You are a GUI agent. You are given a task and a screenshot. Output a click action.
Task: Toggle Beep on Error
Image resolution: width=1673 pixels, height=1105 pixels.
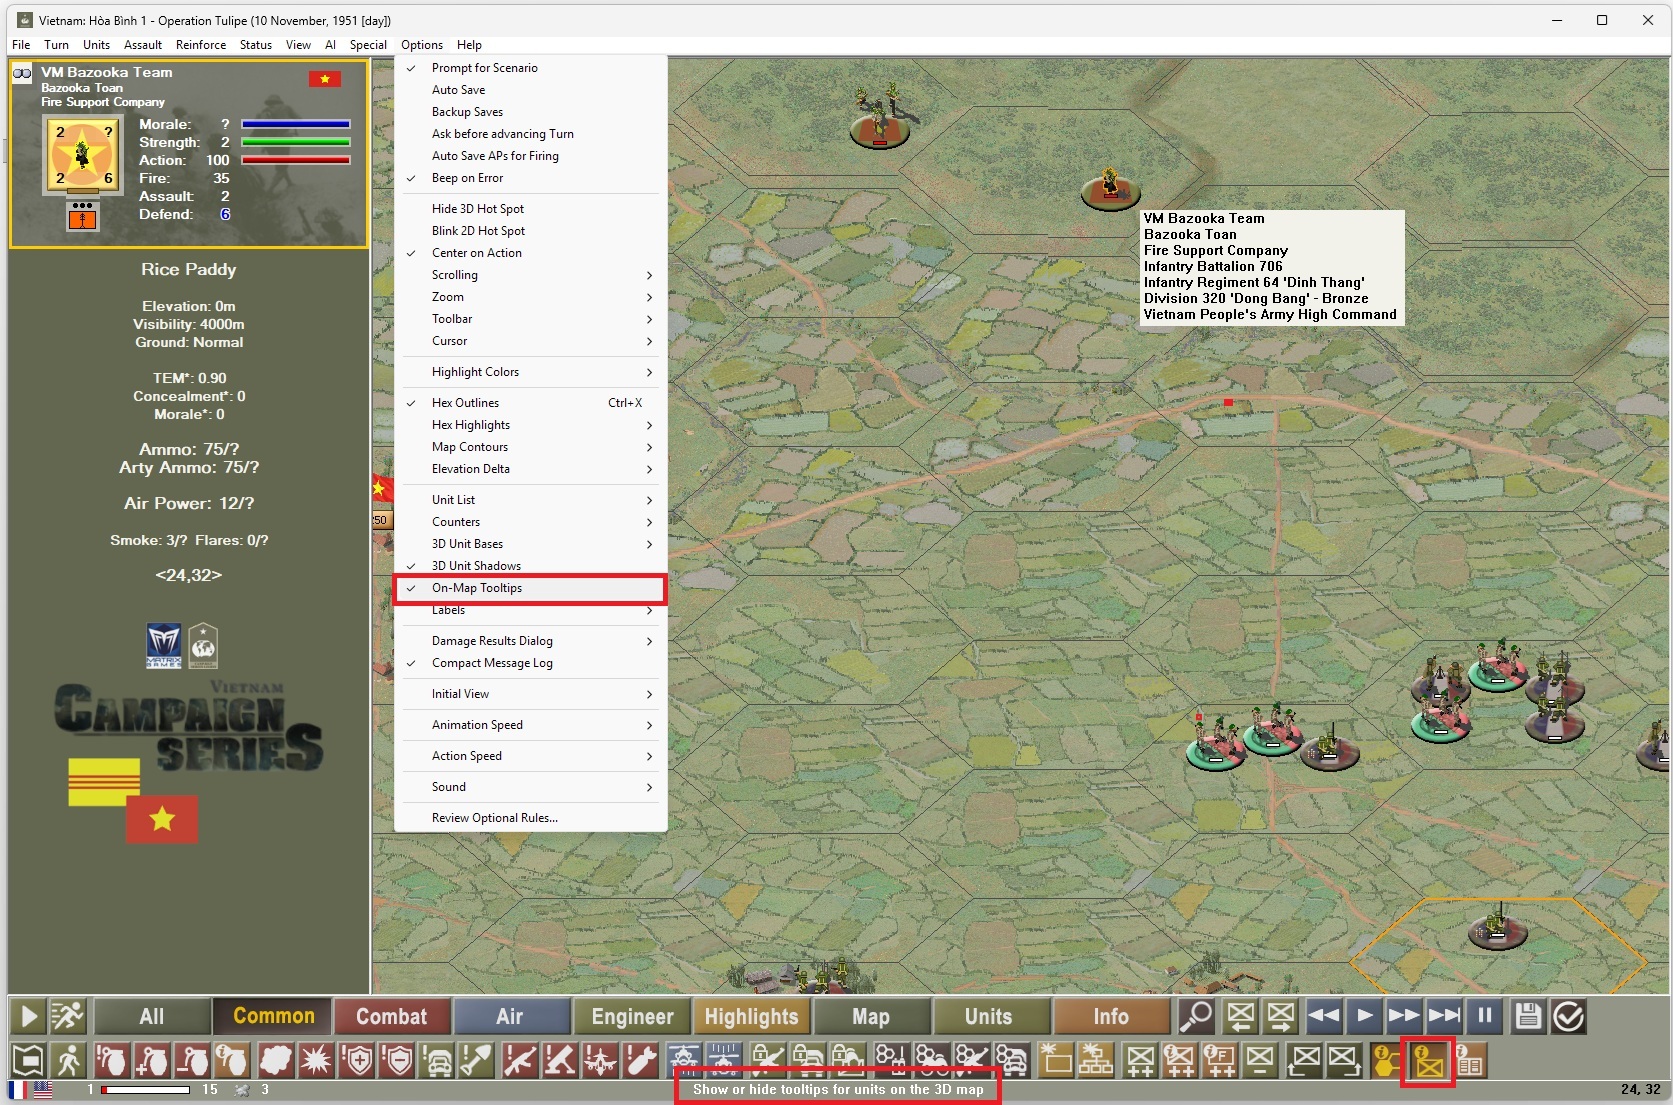[x=467, y=178]
